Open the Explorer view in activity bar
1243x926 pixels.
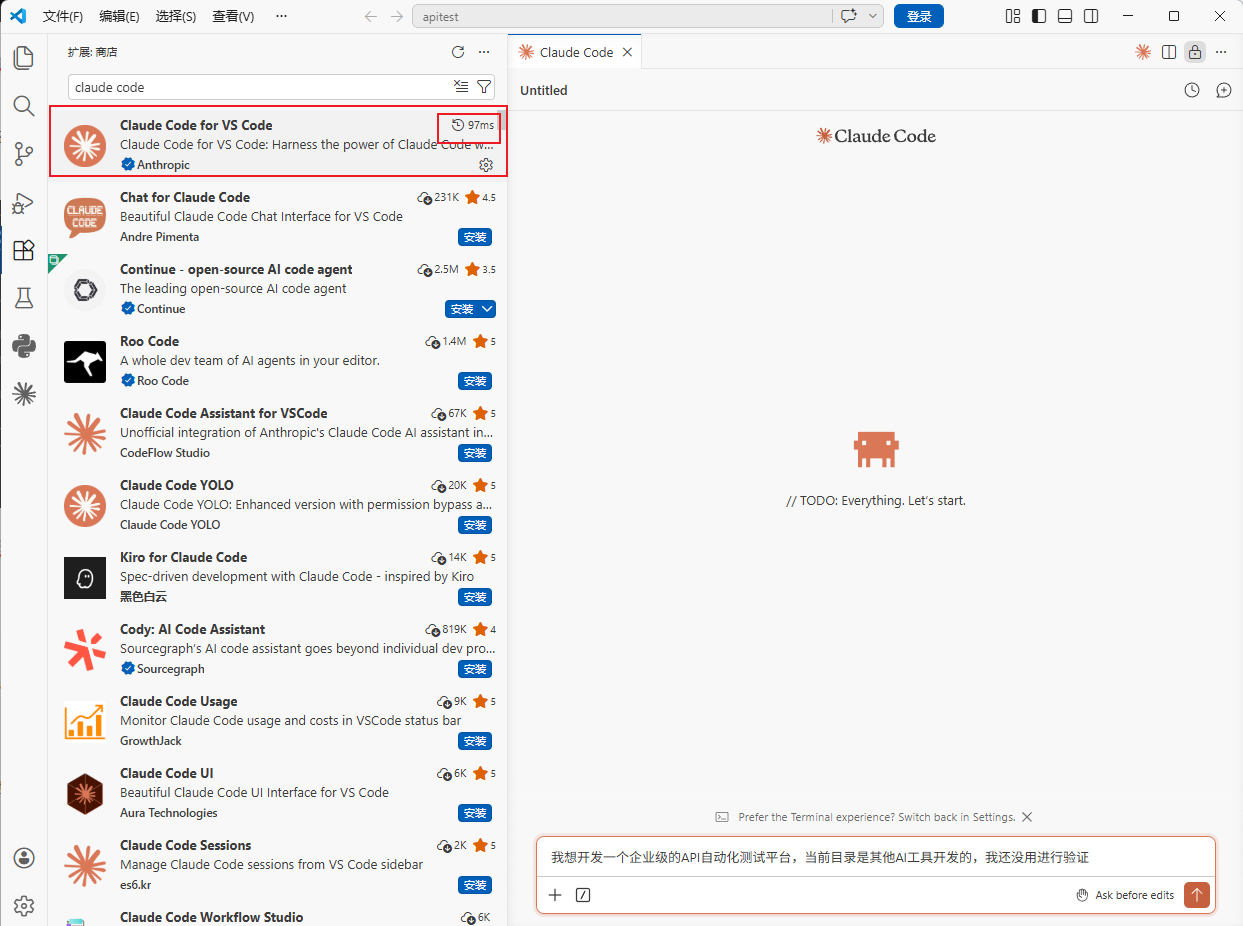pyautogui.click(x=24, y=58)
